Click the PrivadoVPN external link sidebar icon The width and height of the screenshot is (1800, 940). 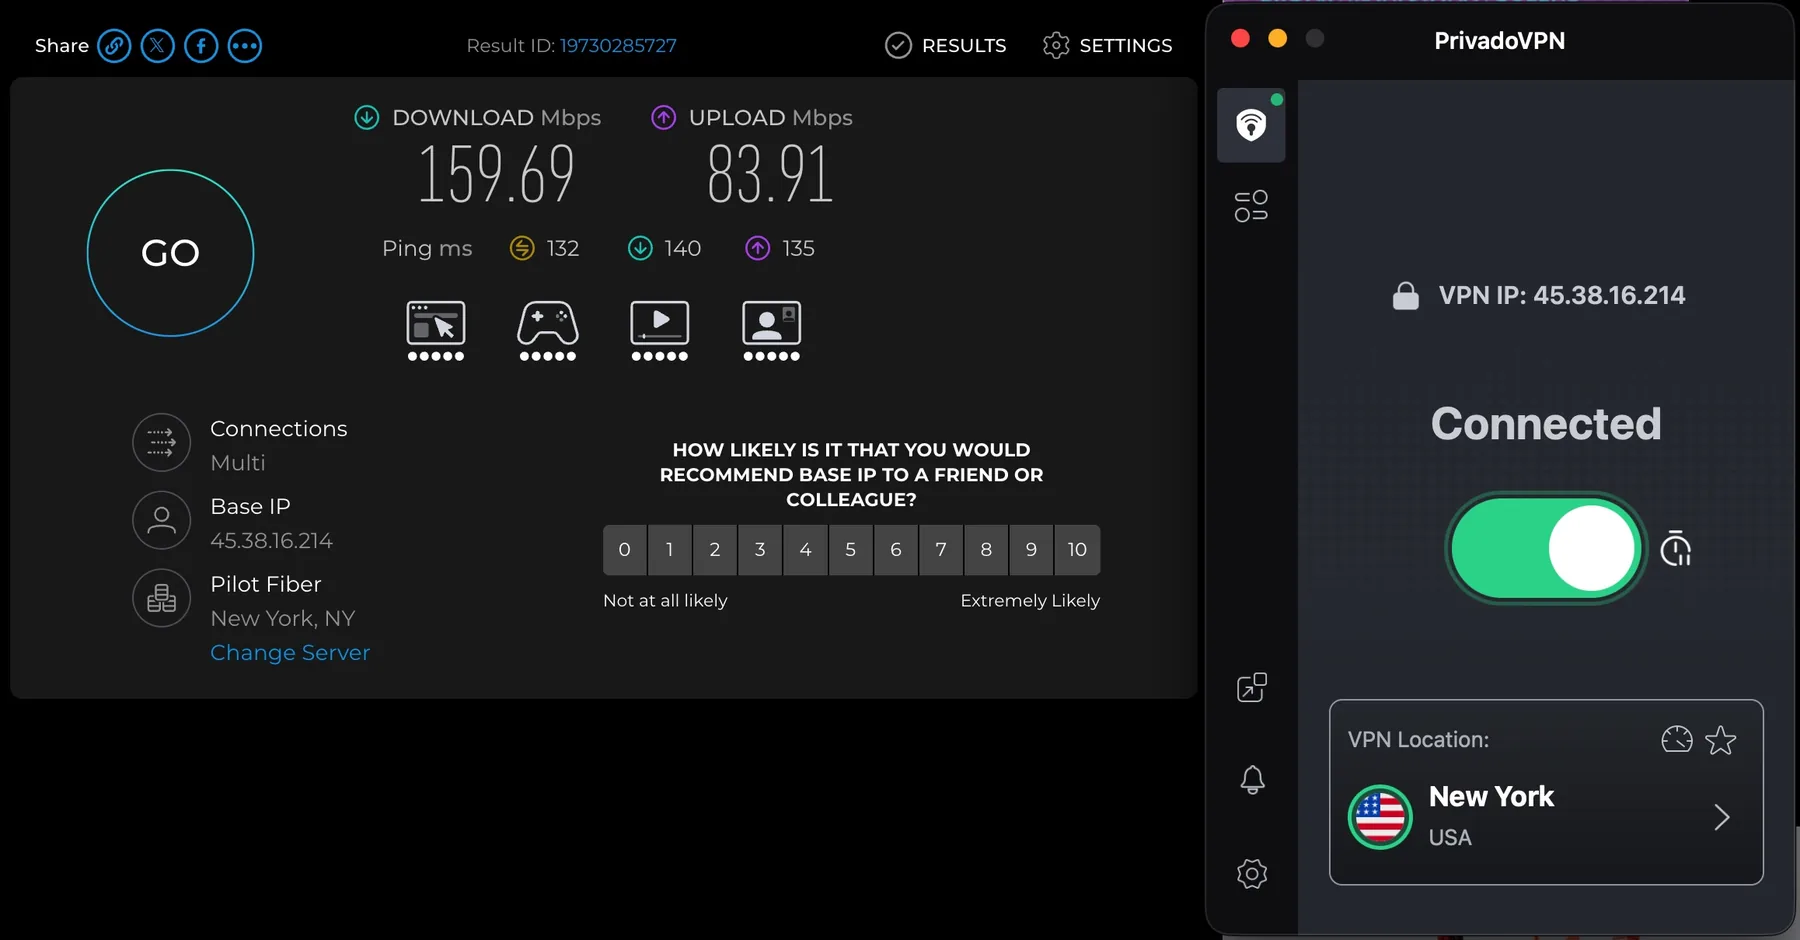(x=1252, y=687)
